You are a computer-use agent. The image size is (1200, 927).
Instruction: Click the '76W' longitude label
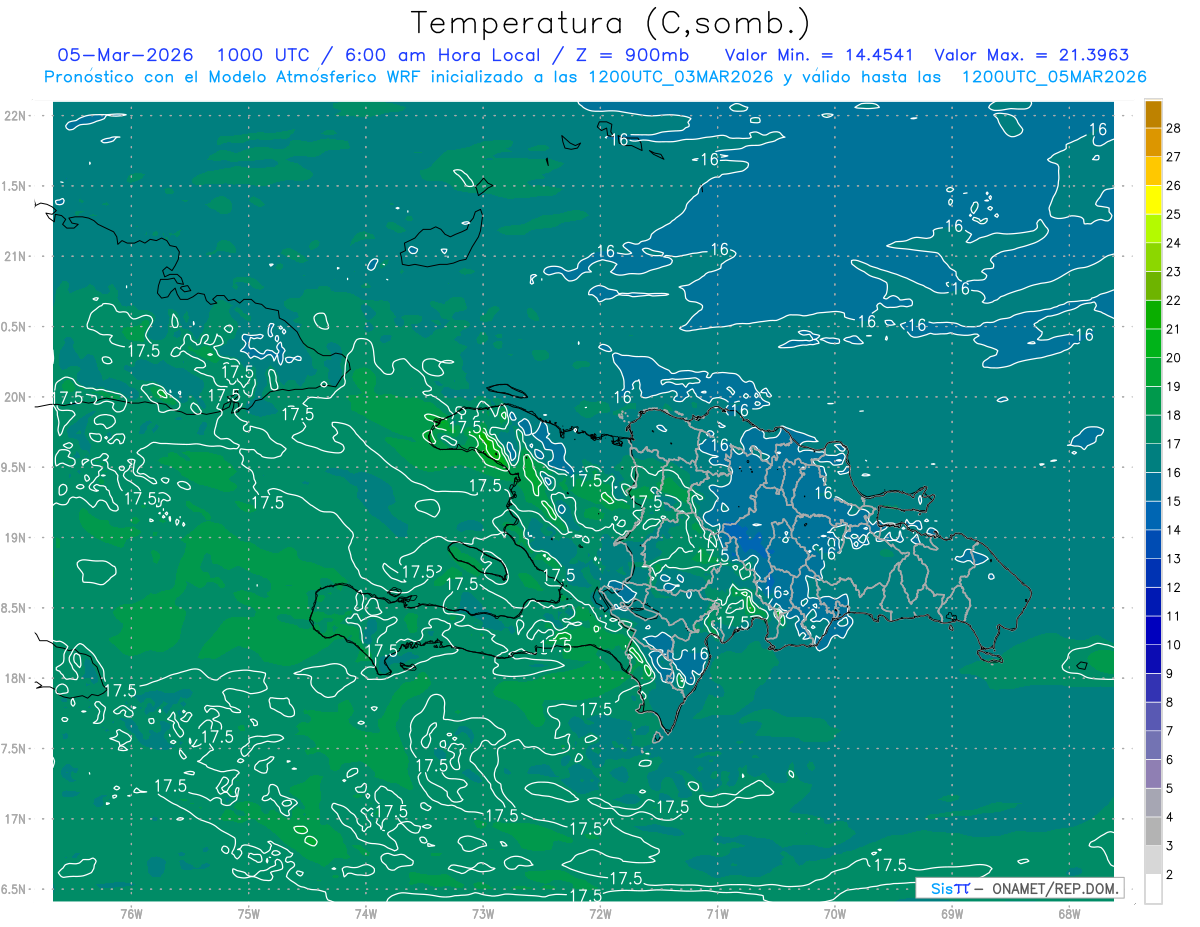click(x=131, y=913)
